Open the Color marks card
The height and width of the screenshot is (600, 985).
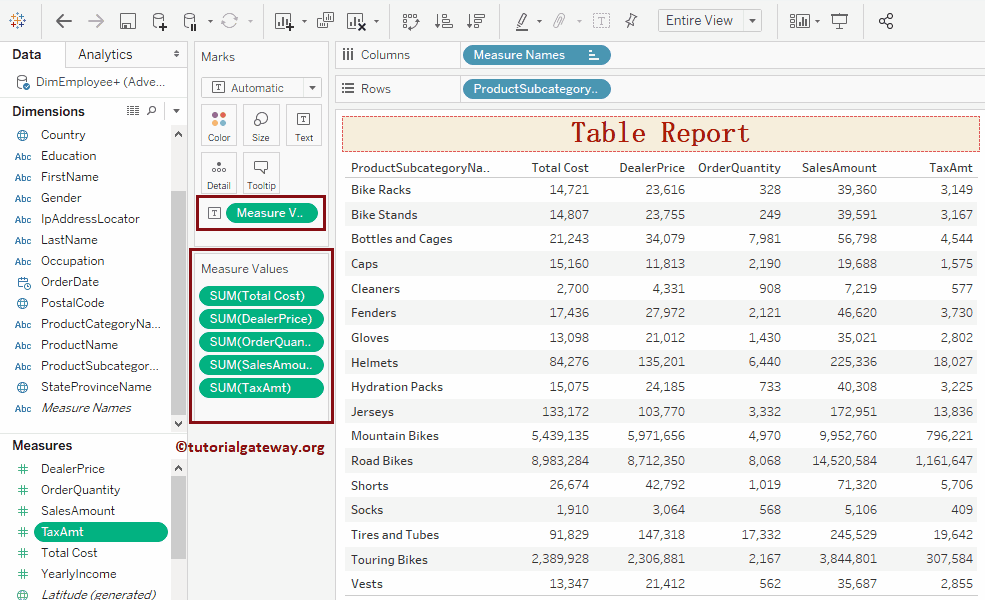219,126
